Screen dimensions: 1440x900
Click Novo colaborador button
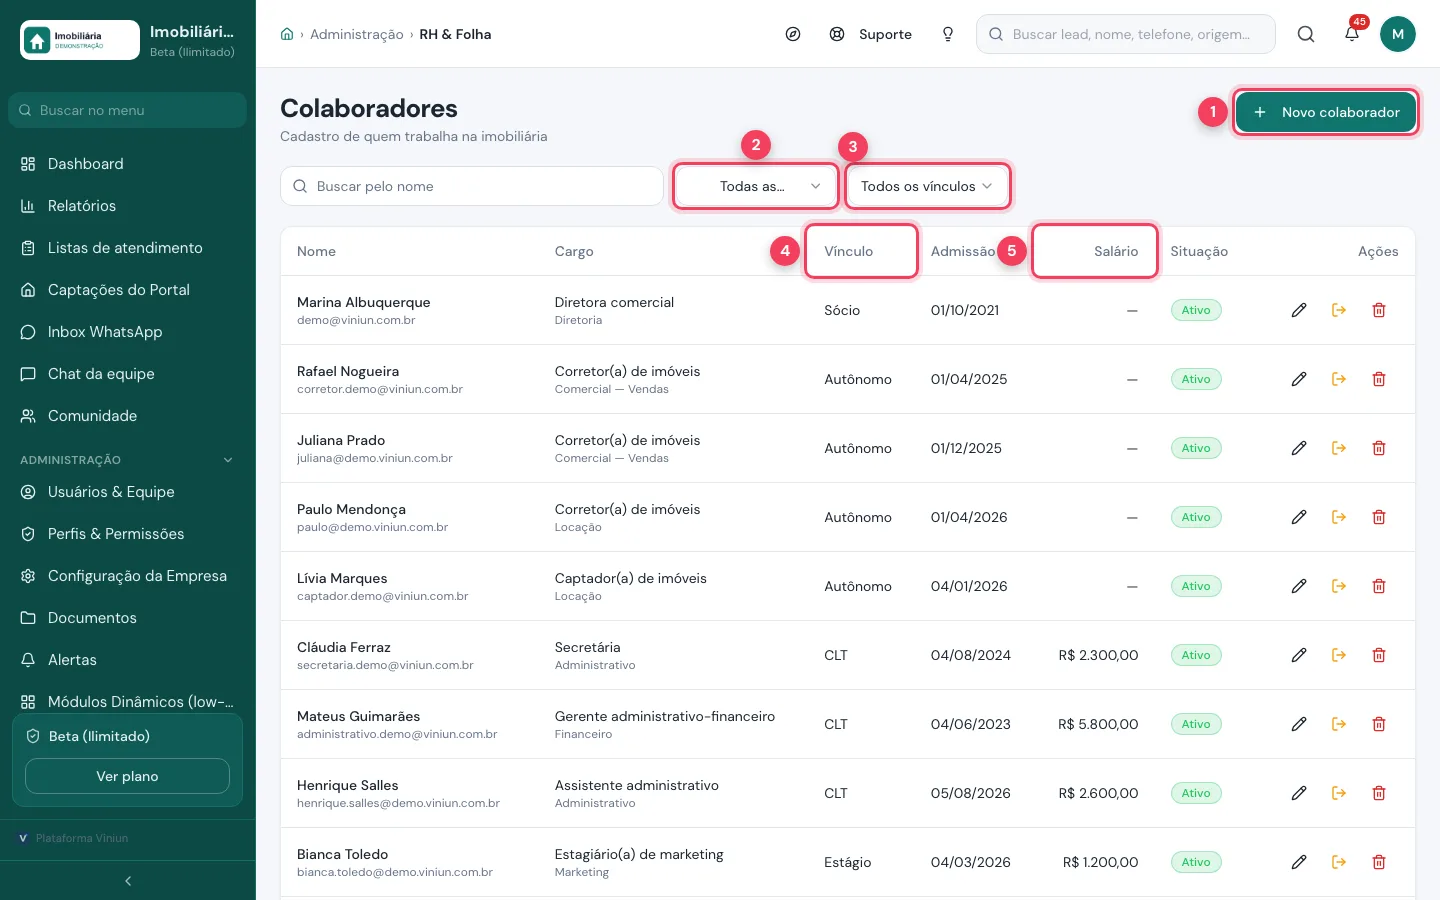tap(1326, 112)
